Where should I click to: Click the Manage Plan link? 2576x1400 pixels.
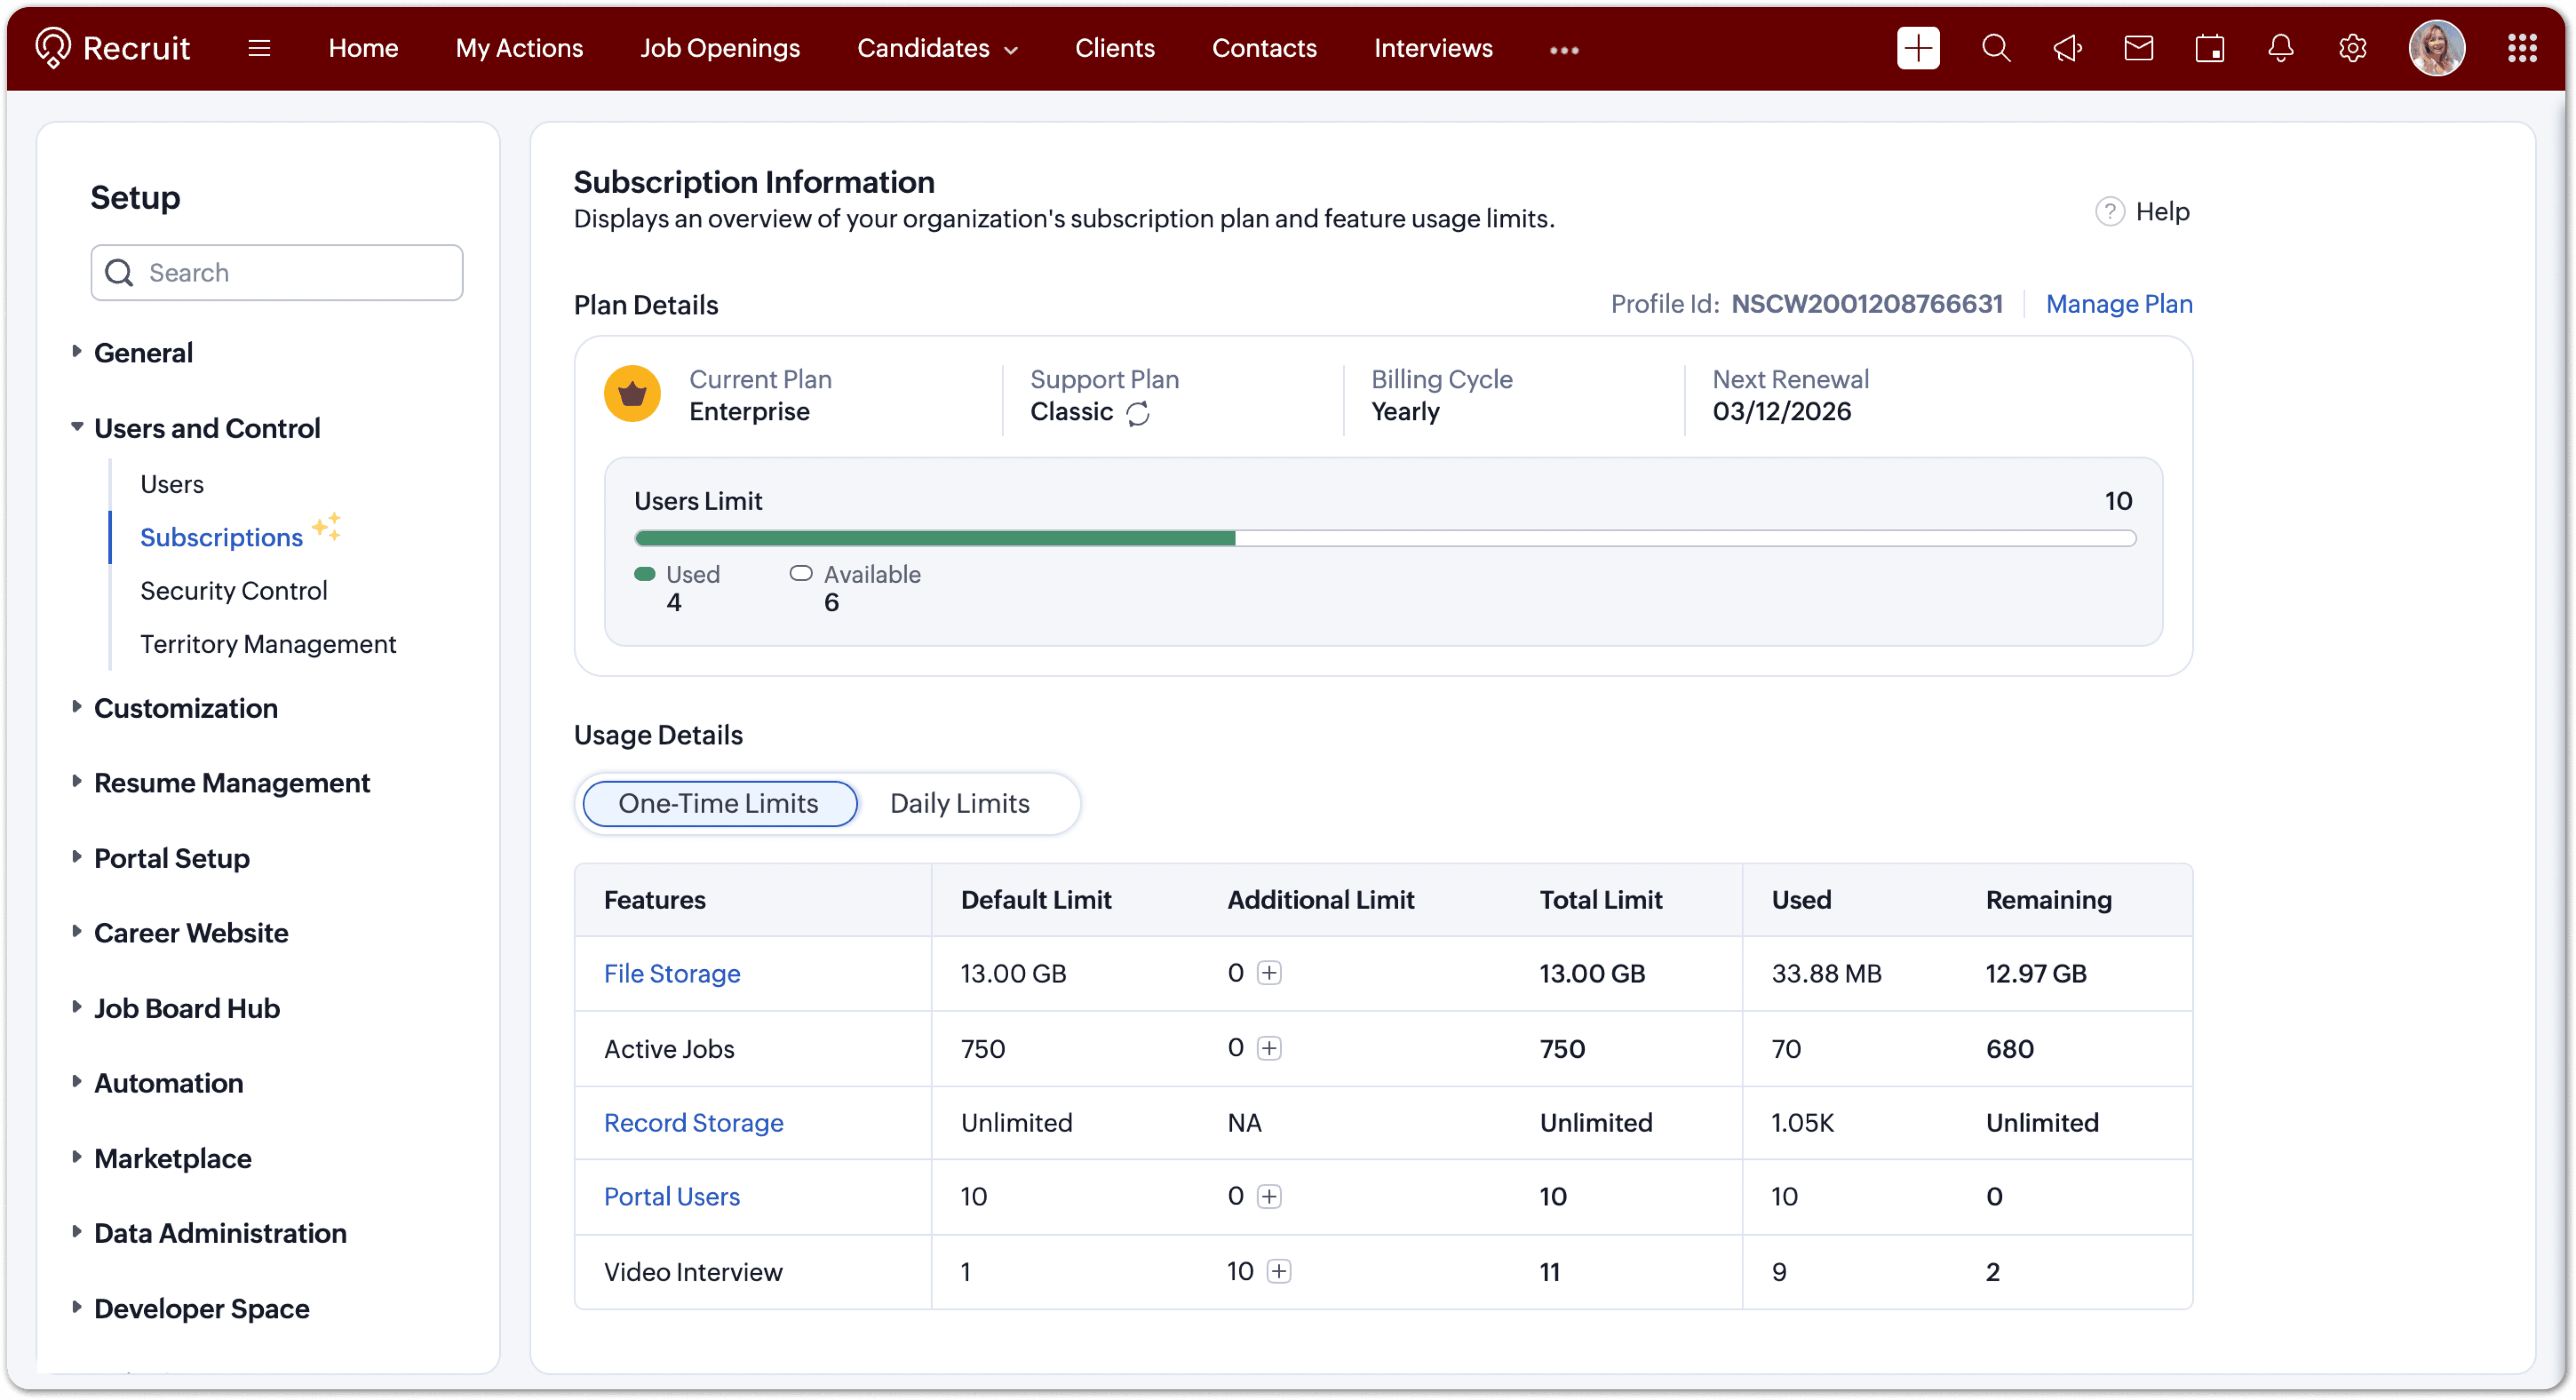[x=2118, y=304]
